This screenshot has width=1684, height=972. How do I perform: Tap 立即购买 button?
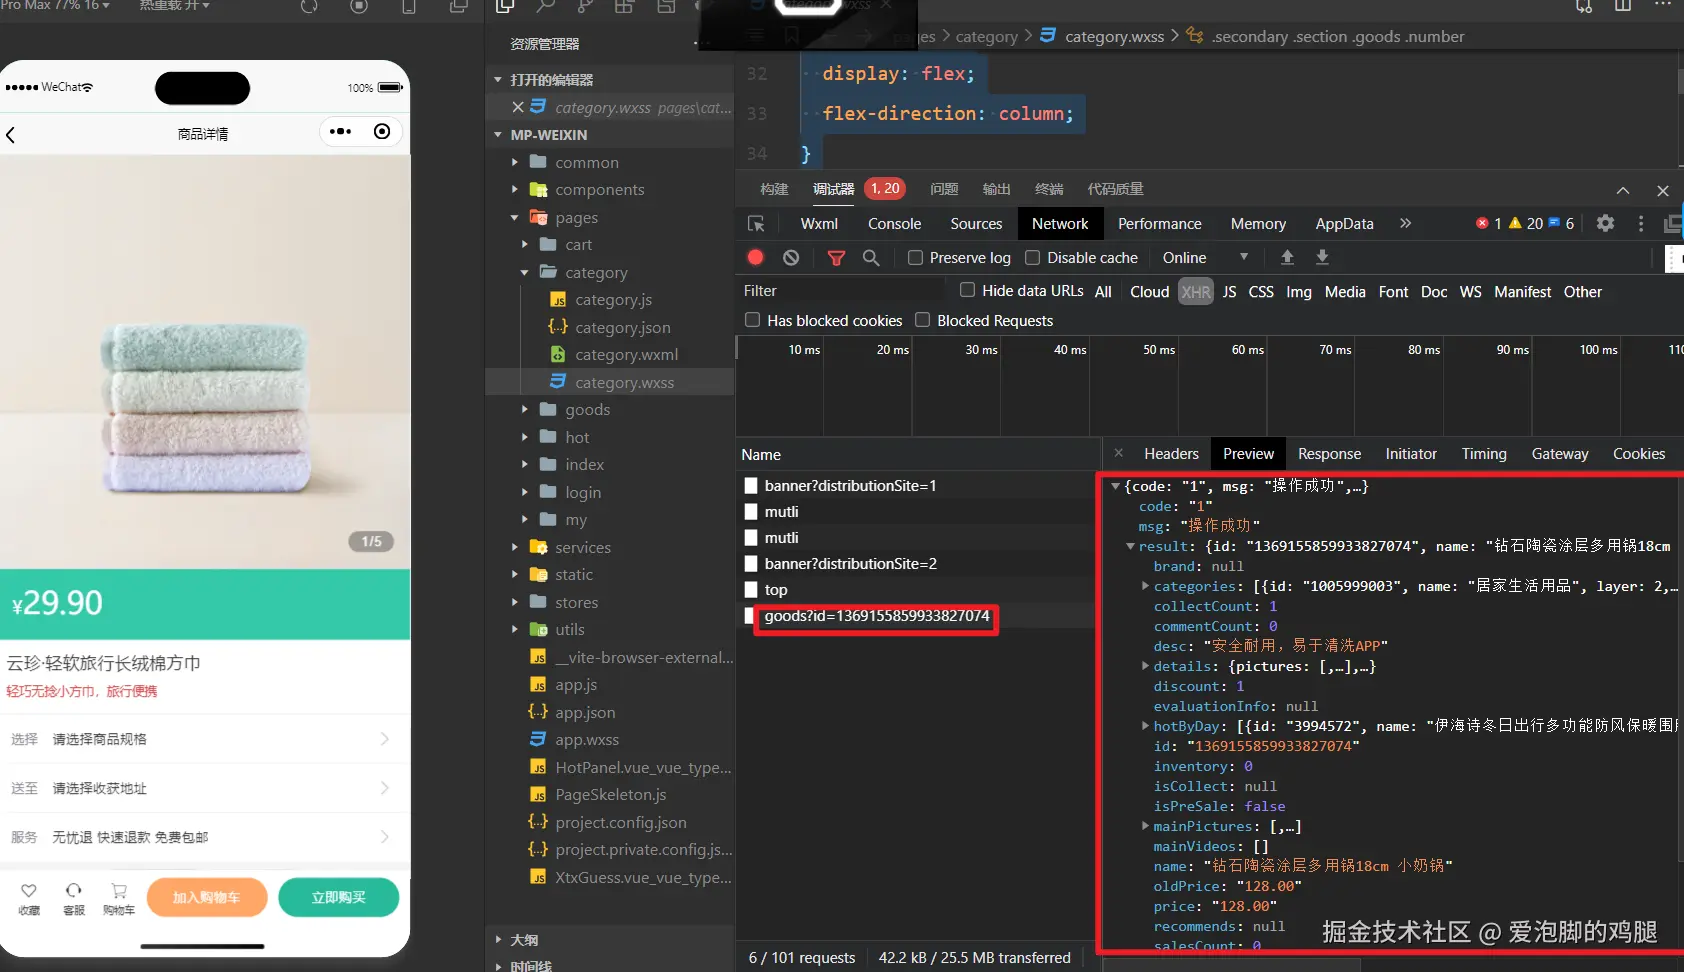coord(338,897)
